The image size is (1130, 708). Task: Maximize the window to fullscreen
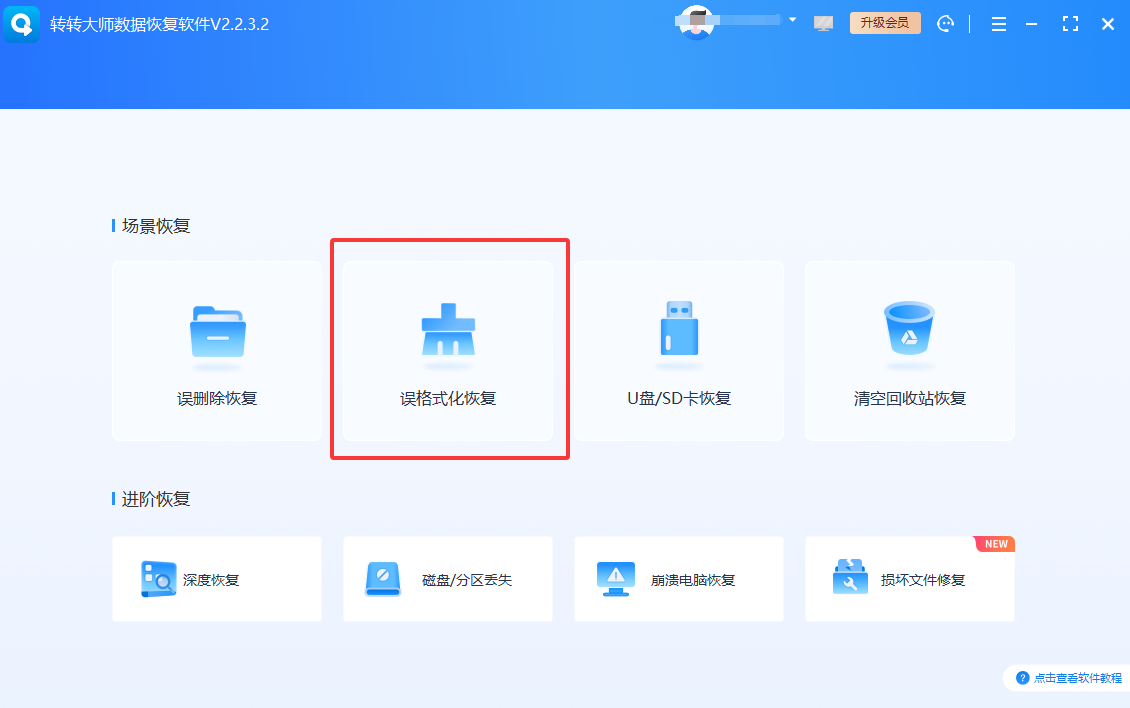1070,25
